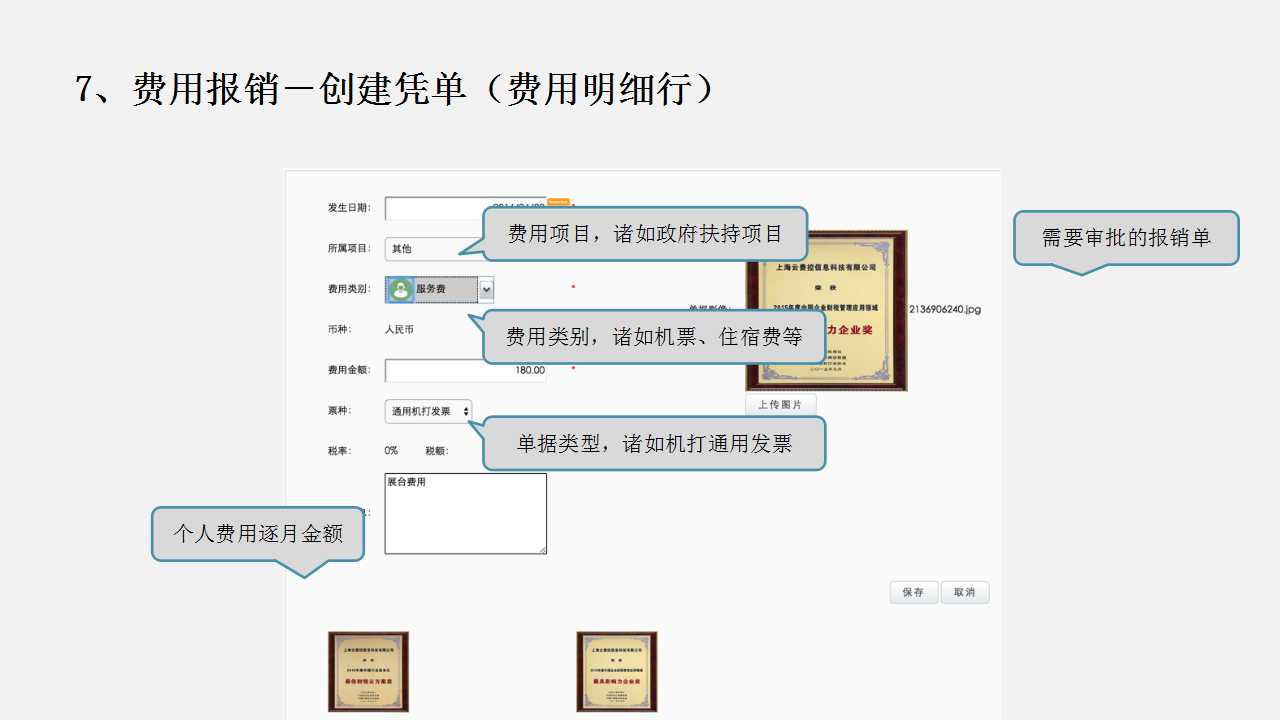1280x720 pixels.
Task: Click the 展台费用 description text area
Action: pyautogui.click(x=466, y=513)
